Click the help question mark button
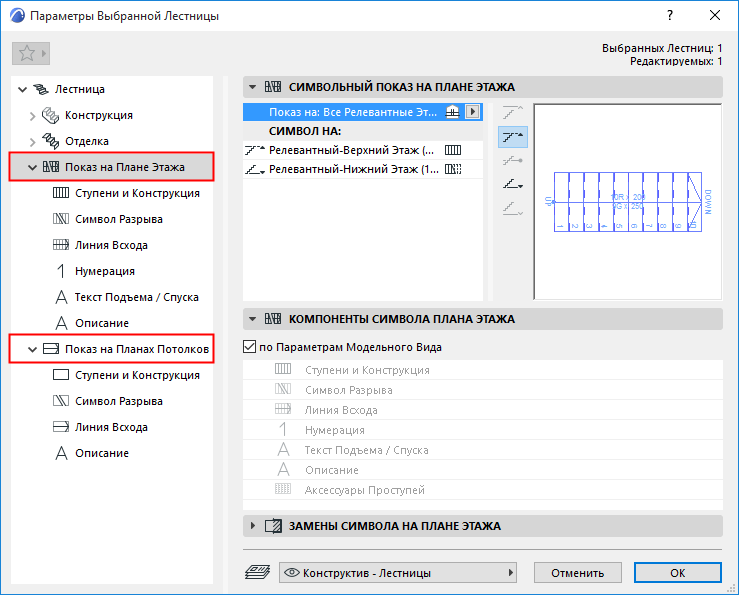Screen dimensions: 739x595 (670, 15)
